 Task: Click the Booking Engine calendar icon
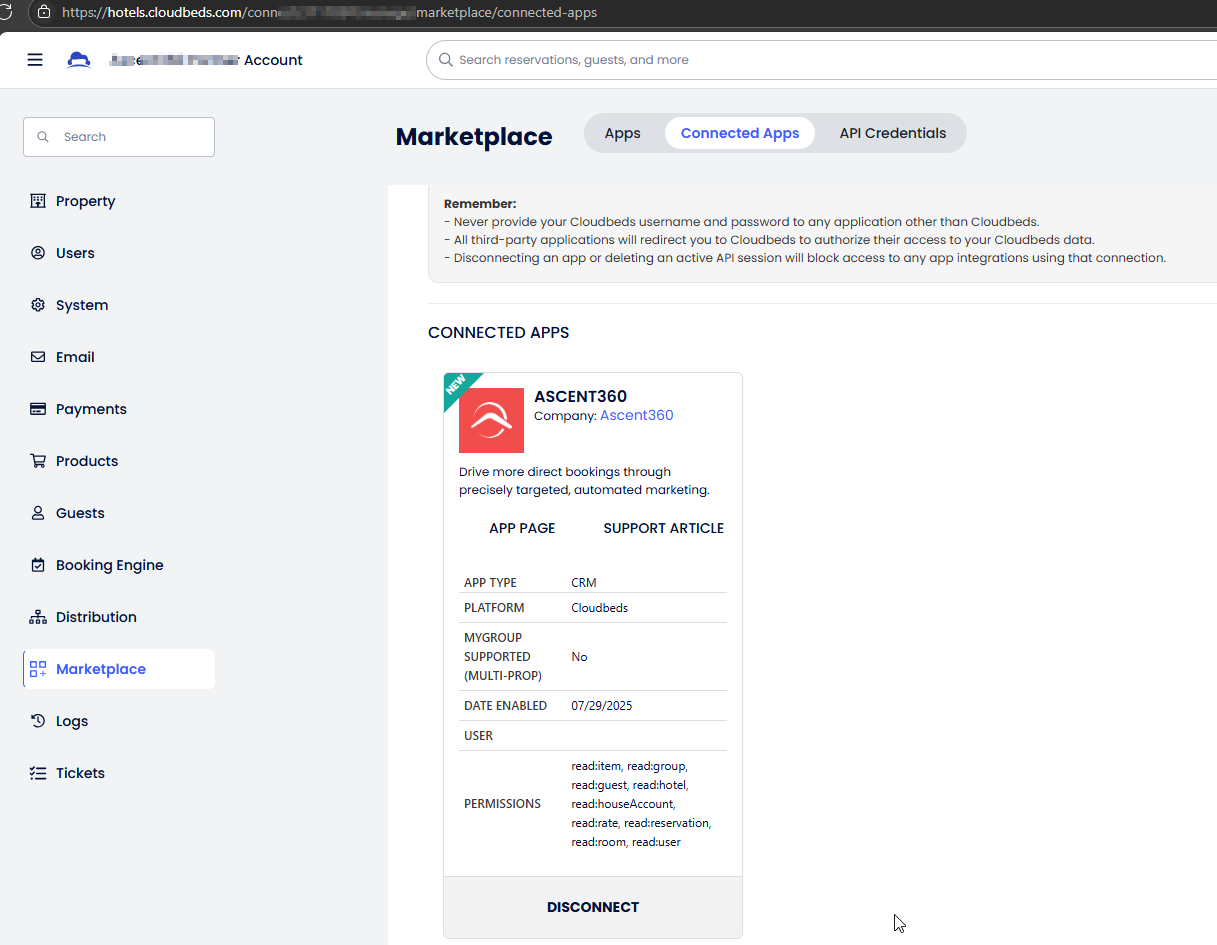38,565
